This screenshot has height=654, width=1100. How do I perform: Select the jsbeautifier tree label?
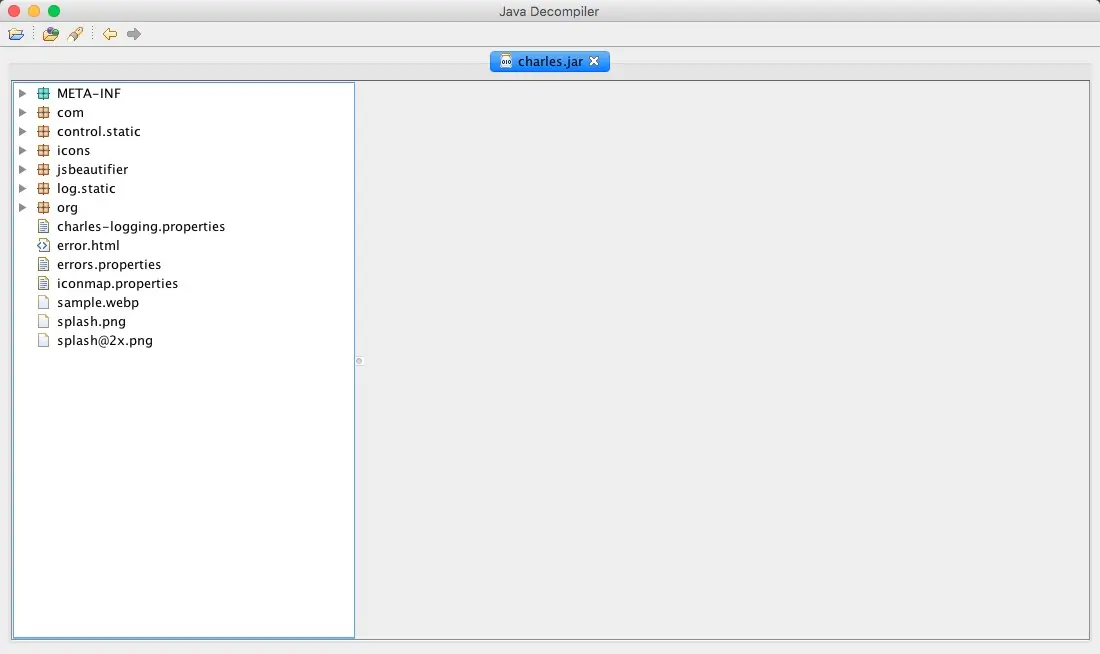point(93,169)
